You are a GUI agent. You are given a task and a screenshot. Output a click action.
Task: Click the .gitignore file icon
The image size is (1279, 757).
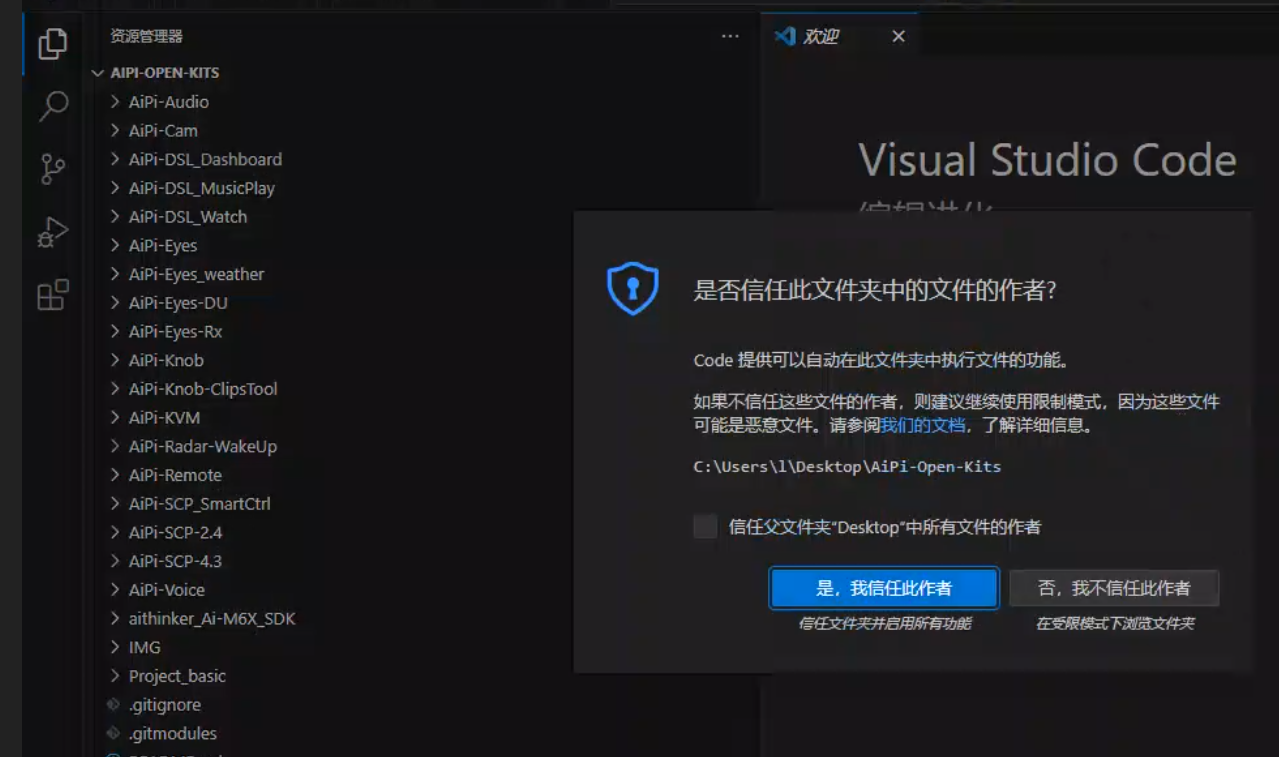tap(113, 705)
